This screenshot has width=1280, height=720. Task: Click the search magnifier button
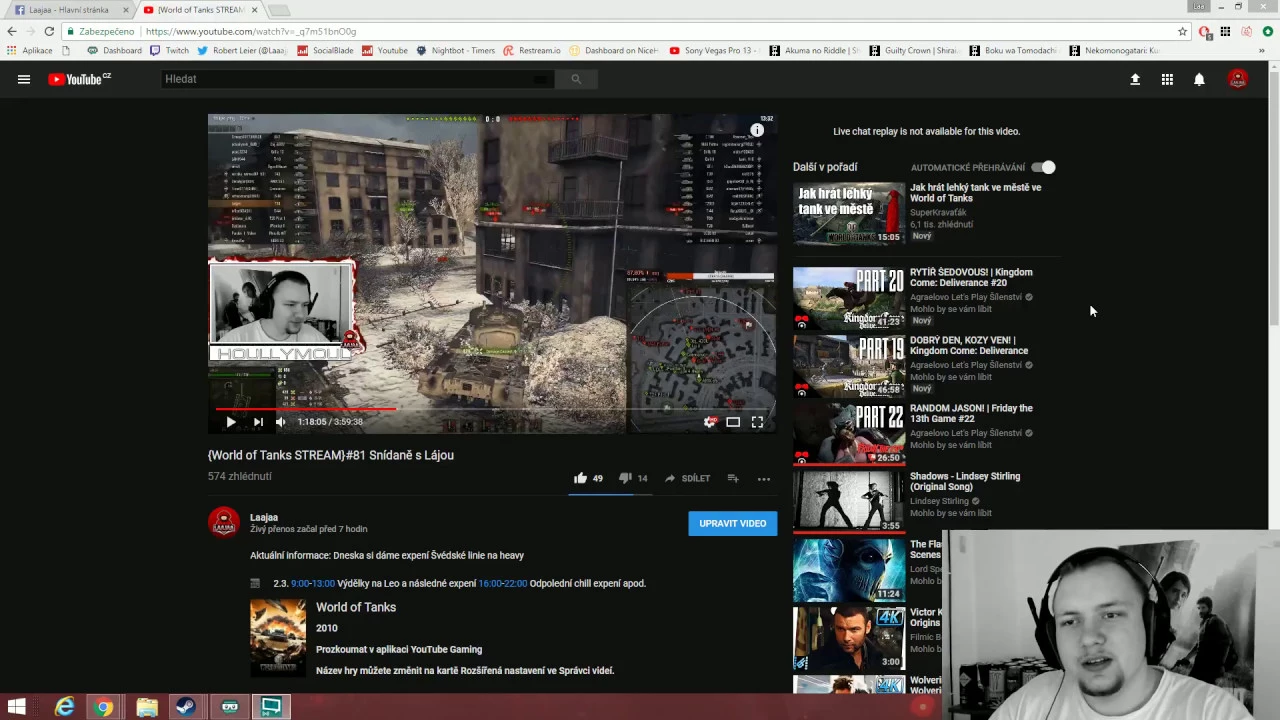point(576,79)
